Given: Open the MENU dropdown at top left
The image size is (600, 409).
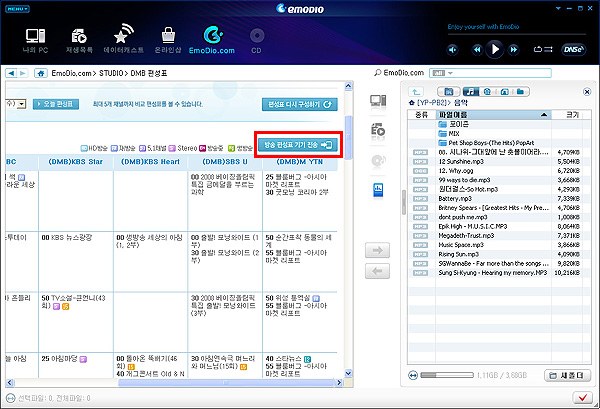Looking at the screenshot, I should coord(17,9).
